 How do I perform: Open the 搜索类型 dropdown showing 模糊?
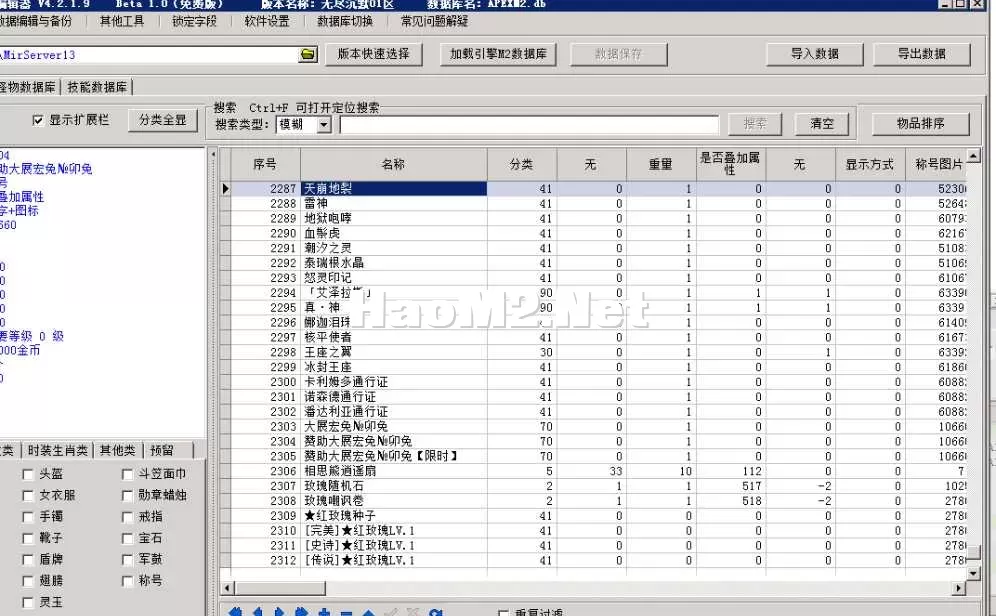pyautogui.click(x=323, y=124)
